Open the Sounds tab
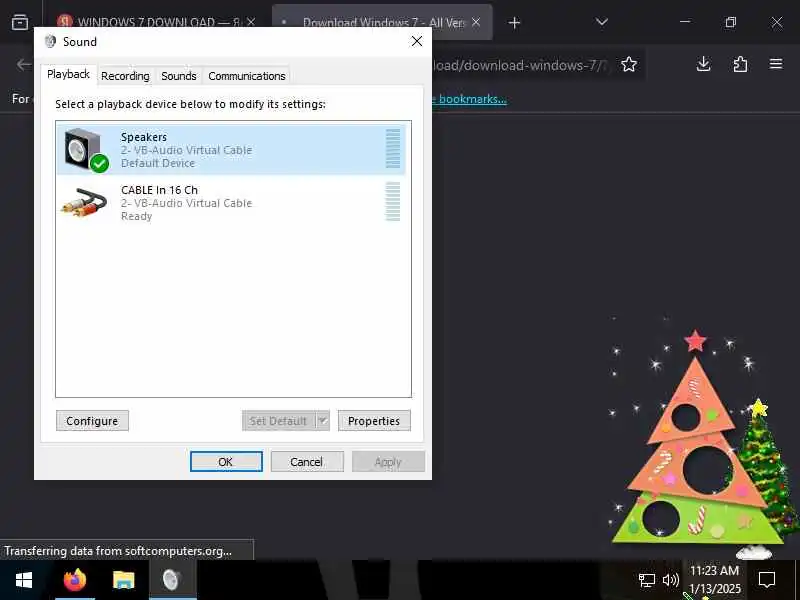800x600 pixels. [179, 76]
